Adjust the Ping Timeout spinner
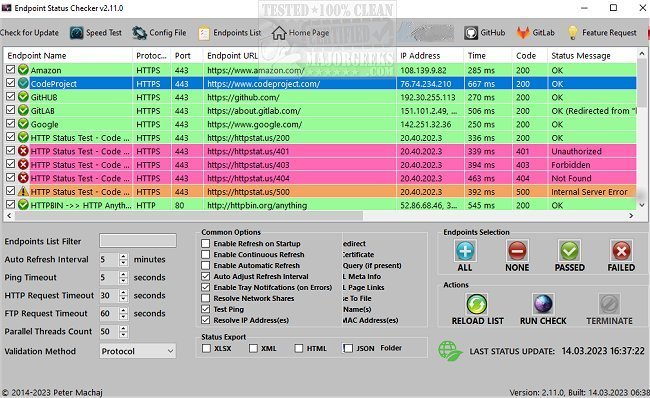Viewport: 650px width, 398px height. tap(123, 277)
